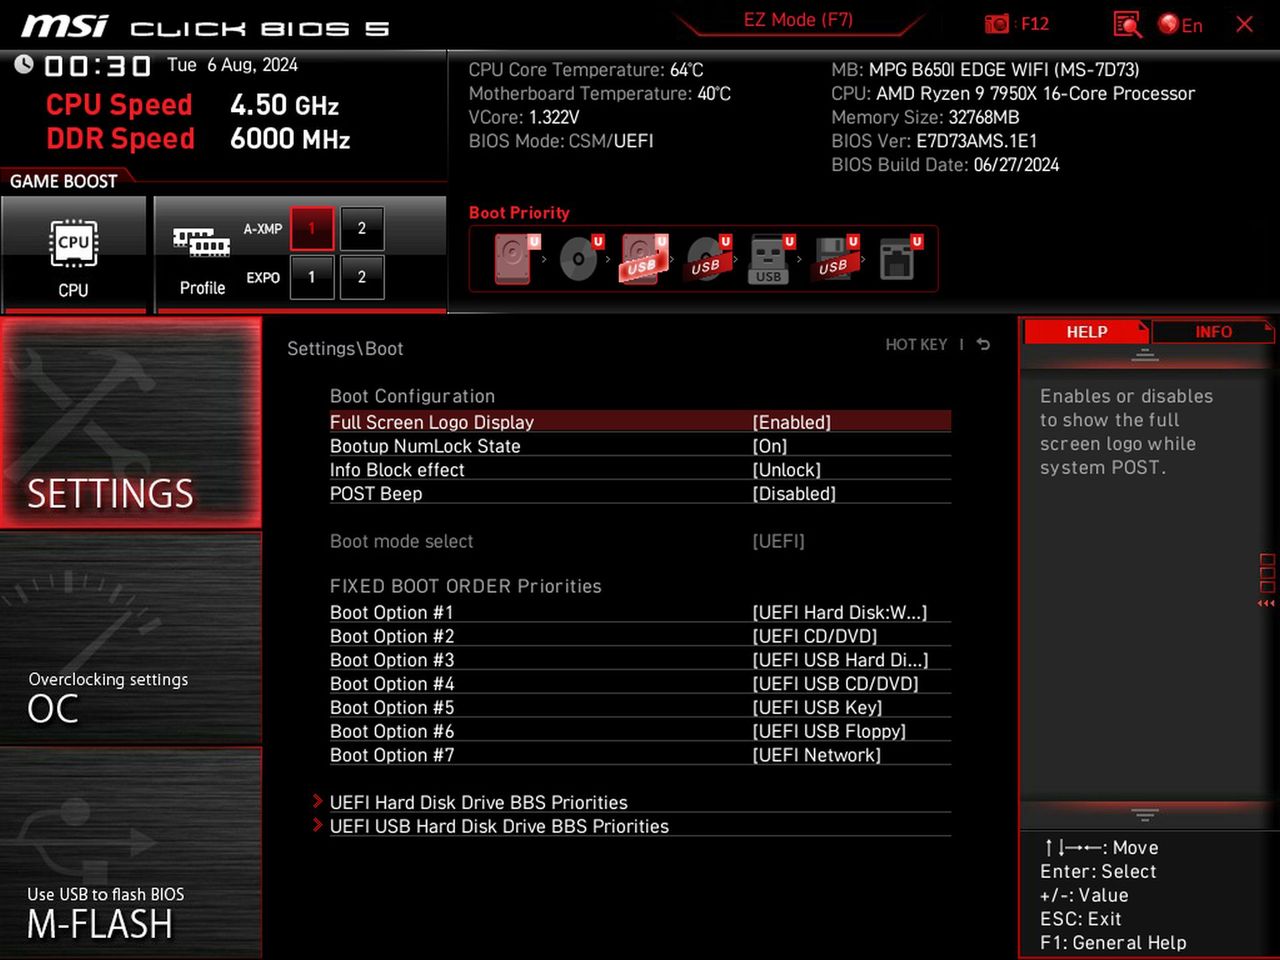Select the USB key boot priority icon
This screenshot has height=960, width=1280.
coord(771,259)
